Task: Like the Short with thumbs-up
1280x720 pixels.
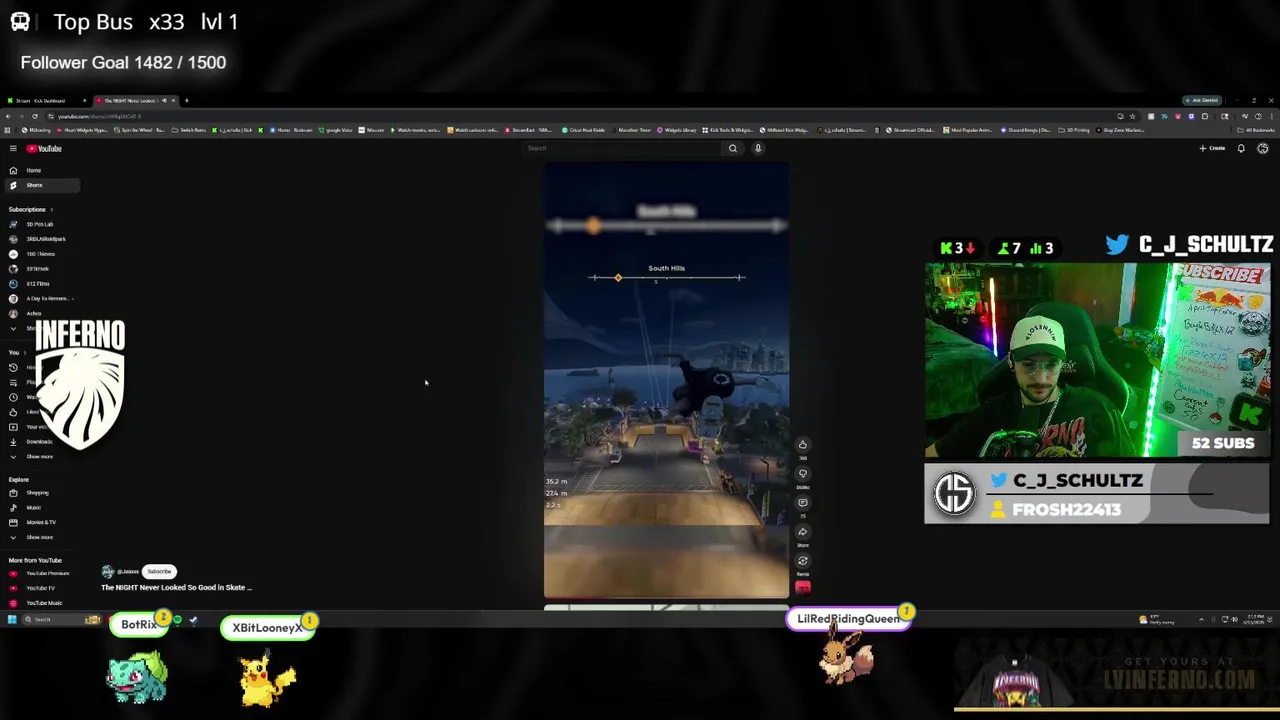Action: tap(802, 445)
